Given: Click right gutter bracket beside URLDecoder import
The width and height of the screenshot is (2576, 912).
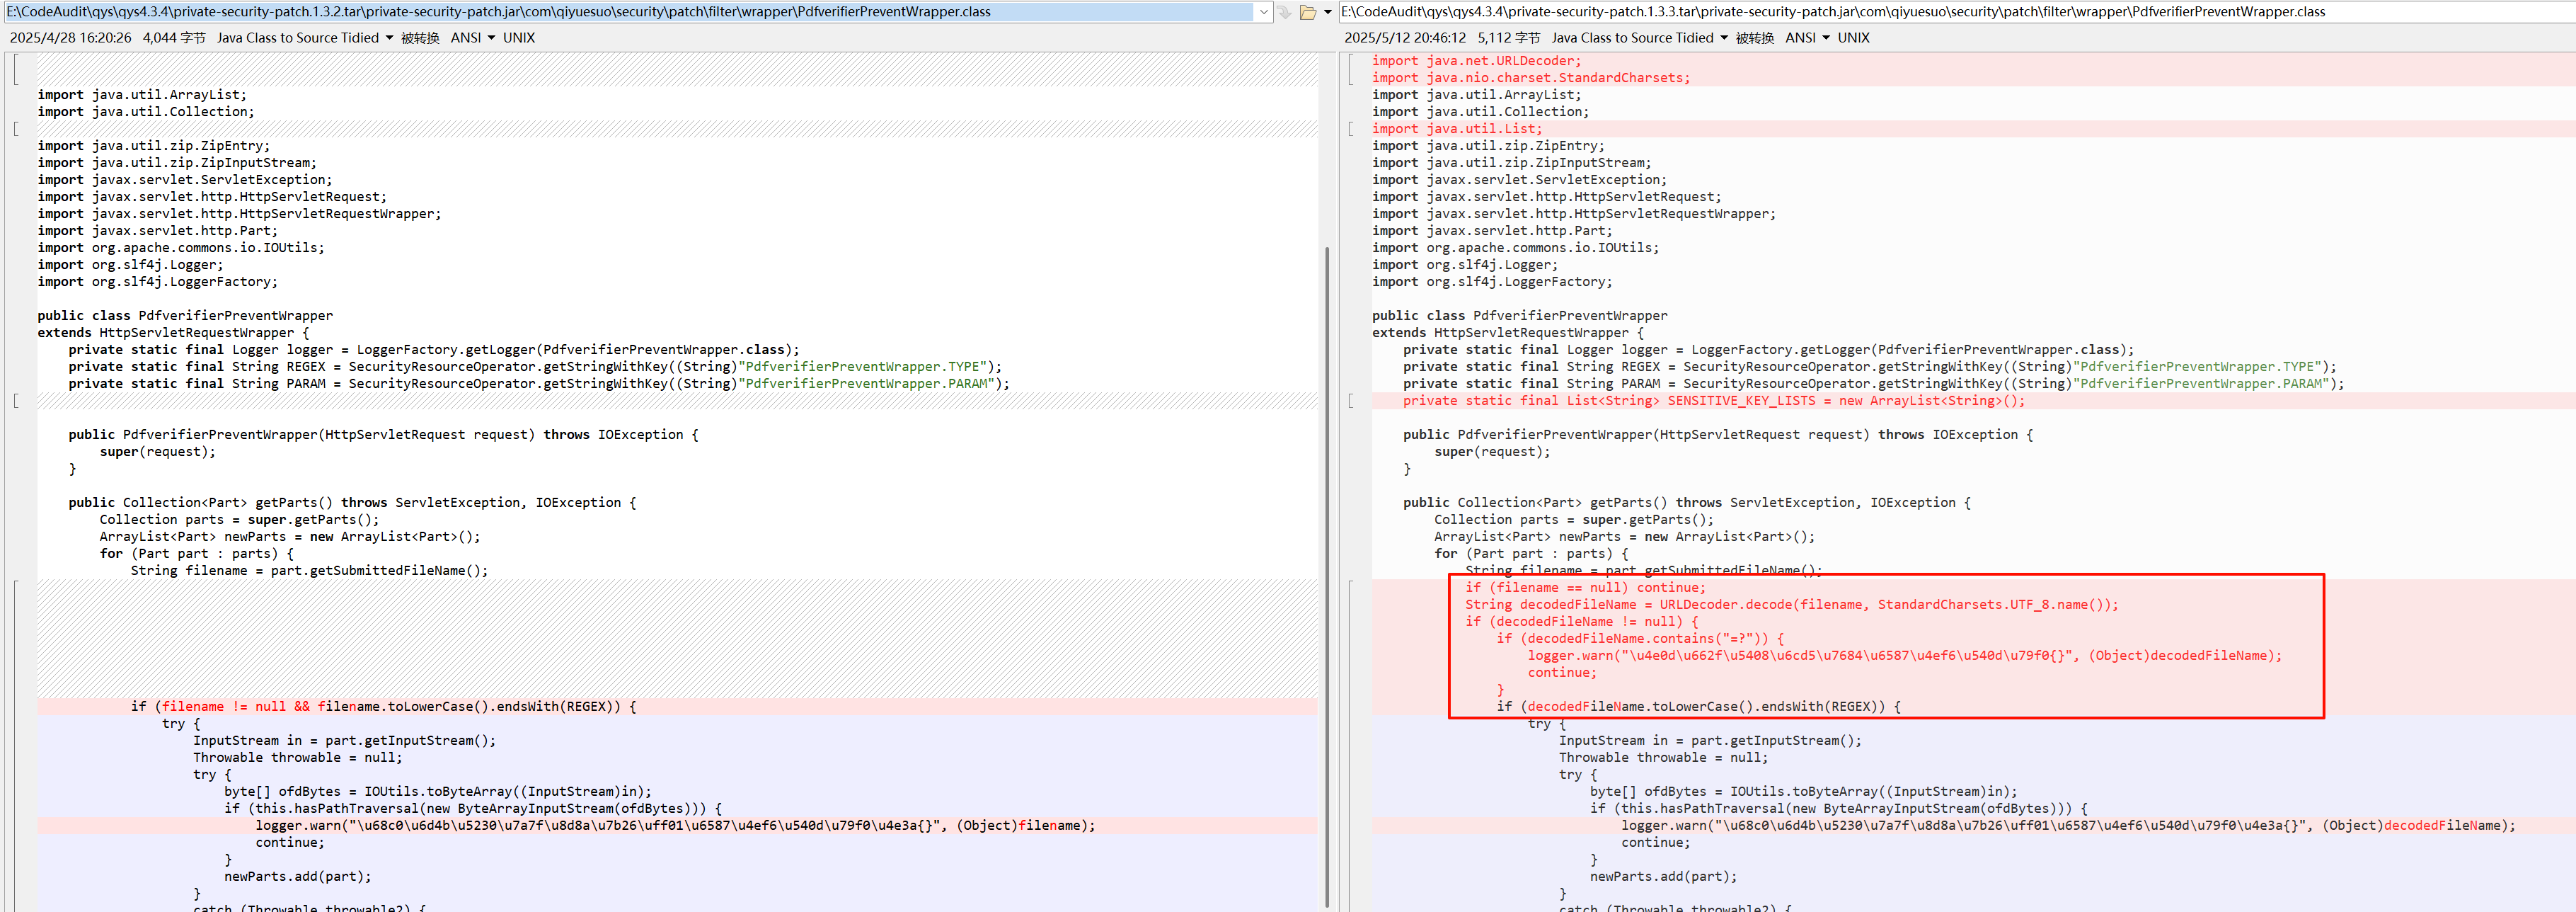Looking at the screenshot, I should (1350, 69).
